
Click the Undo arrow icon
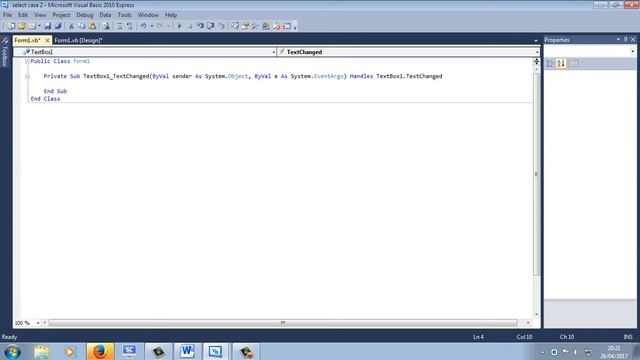click(x=143, y=26)
